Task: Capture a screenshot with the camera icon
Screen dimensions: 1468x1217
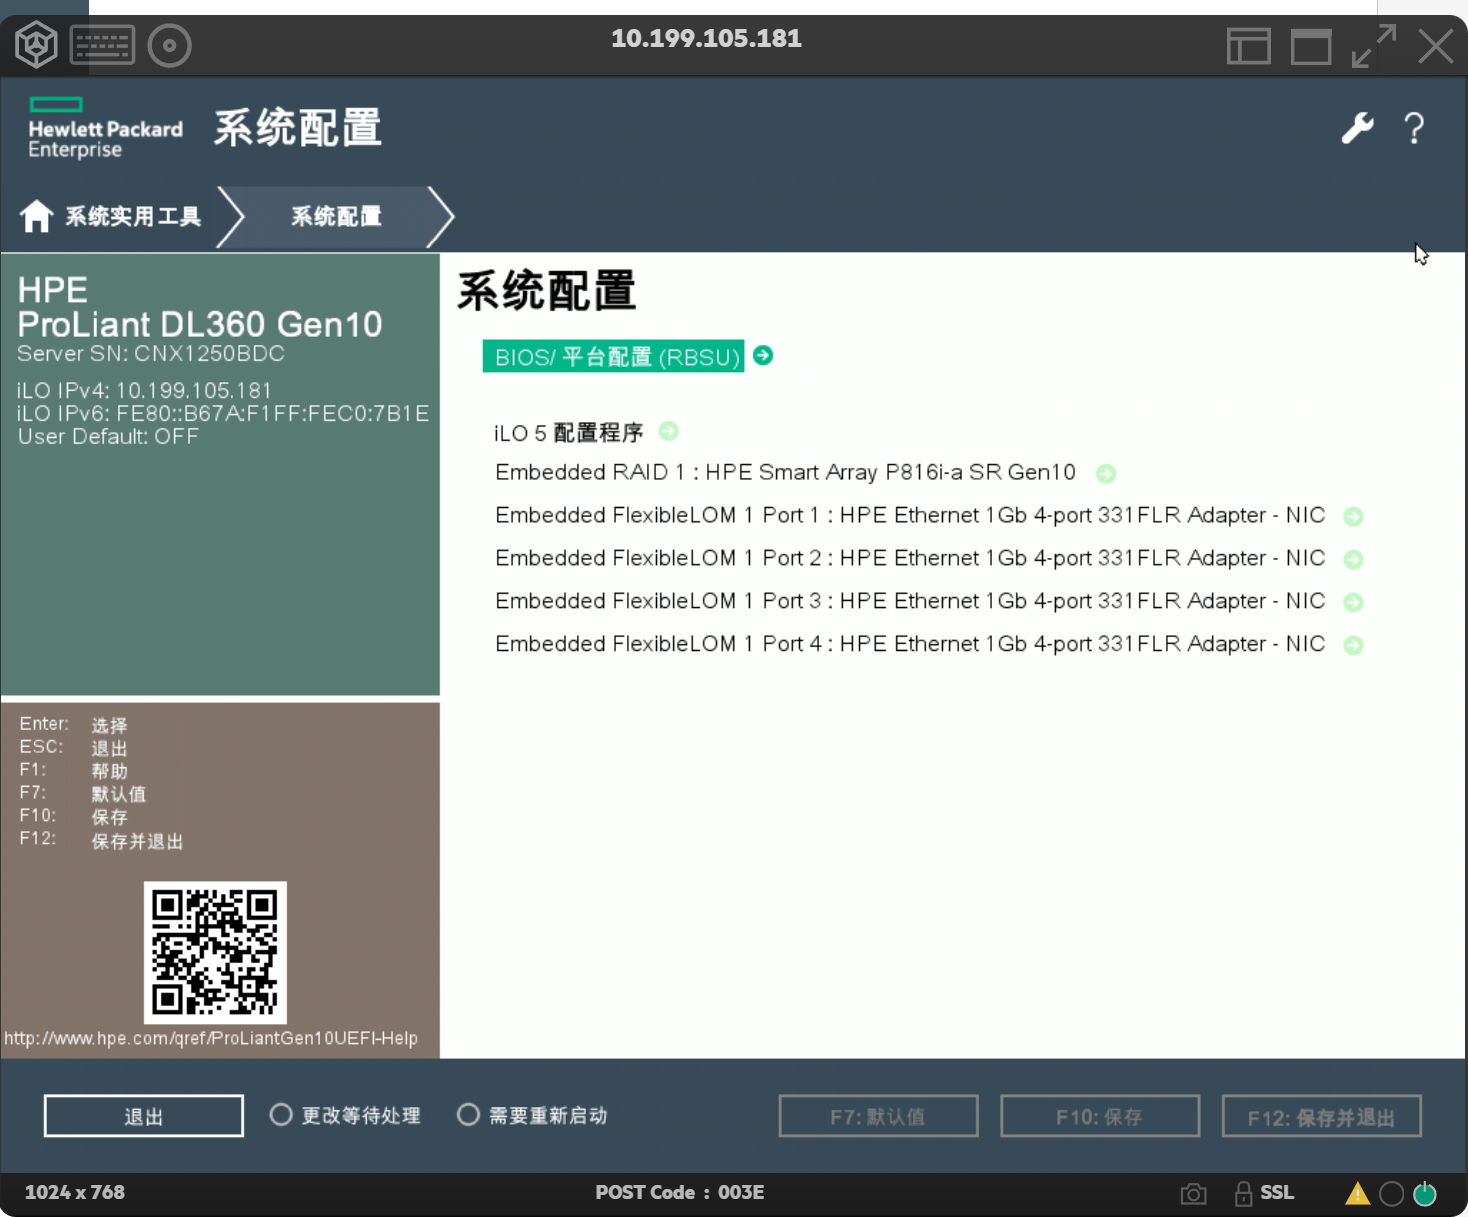Action: (1192, 1192)
